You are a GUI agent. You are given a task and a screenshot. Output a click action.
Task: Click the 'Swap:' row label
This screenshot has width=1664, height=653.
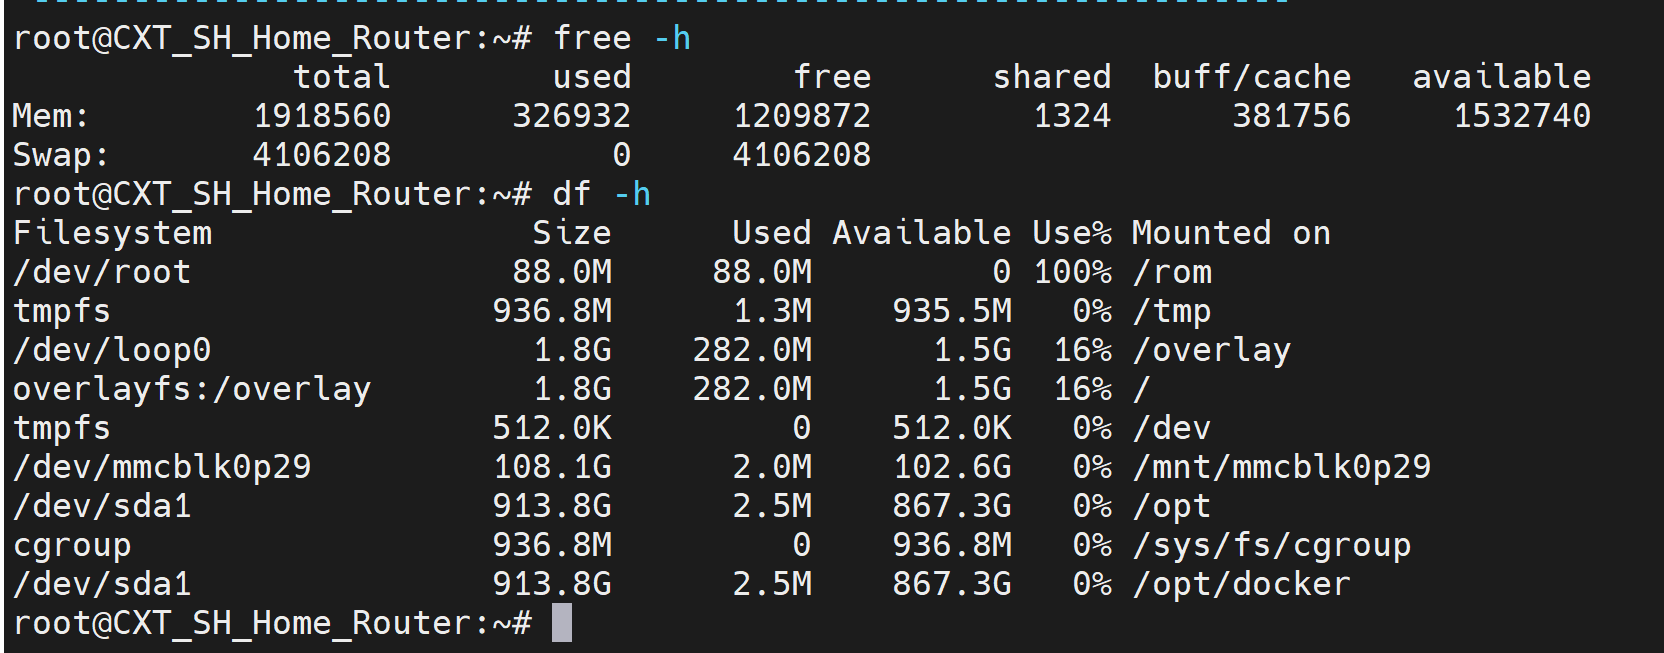click(x=61, y=155)
